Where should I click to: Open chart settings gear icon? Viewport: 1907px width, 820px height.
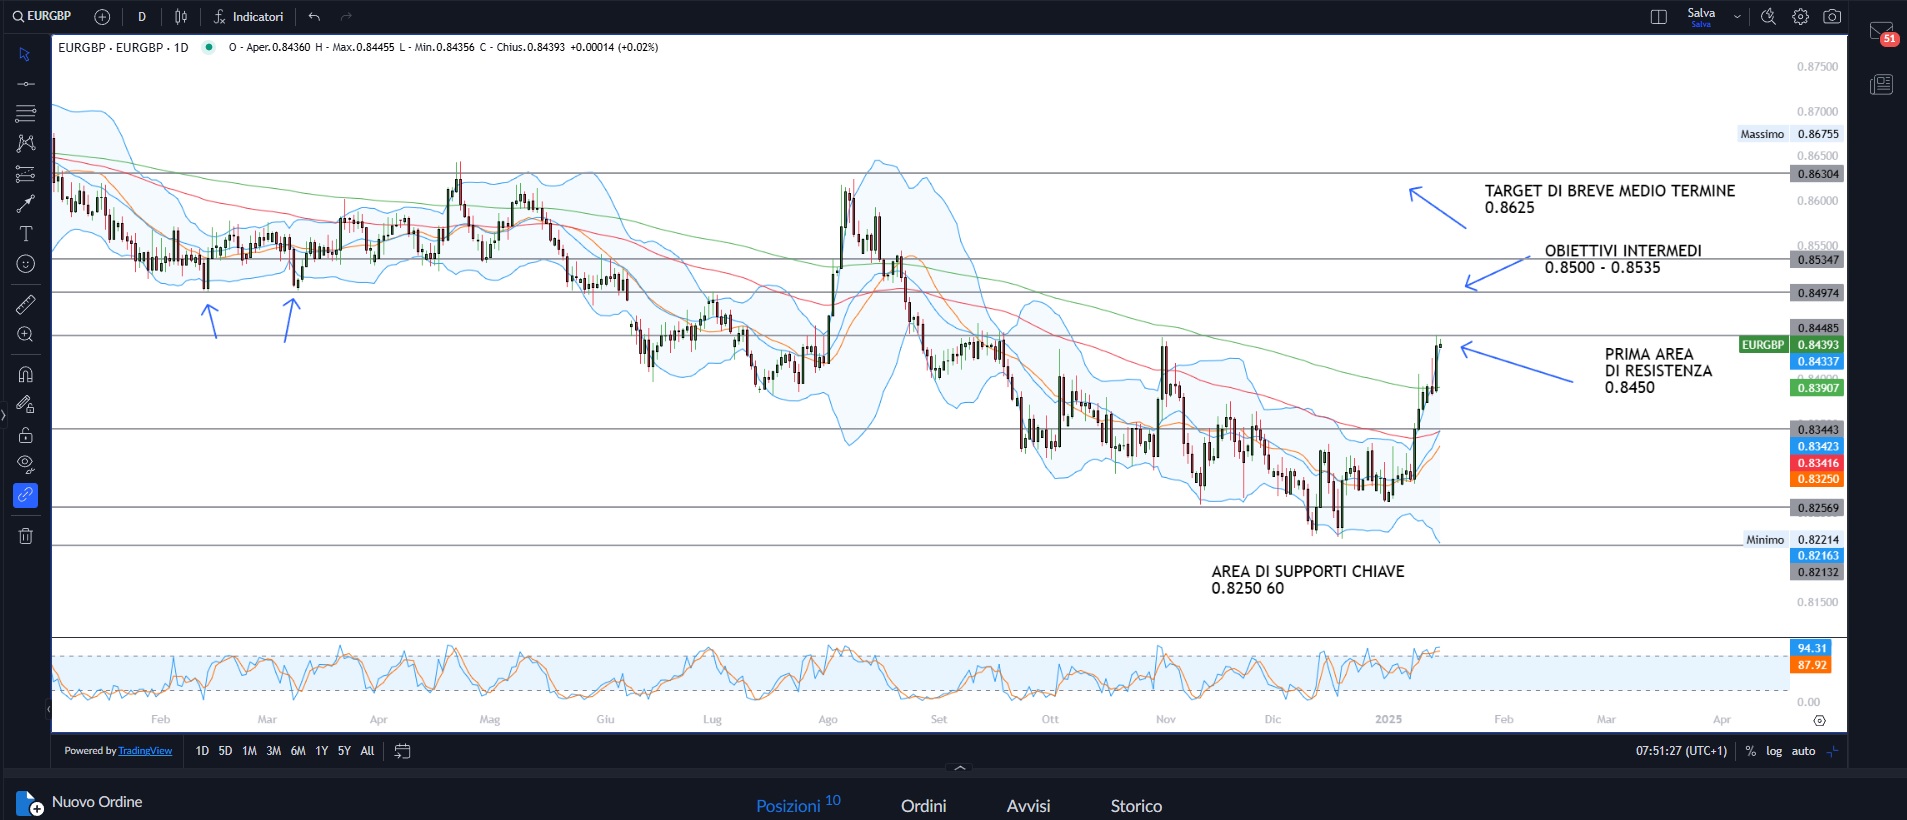pyautogui.click(x=1800, y=17)
